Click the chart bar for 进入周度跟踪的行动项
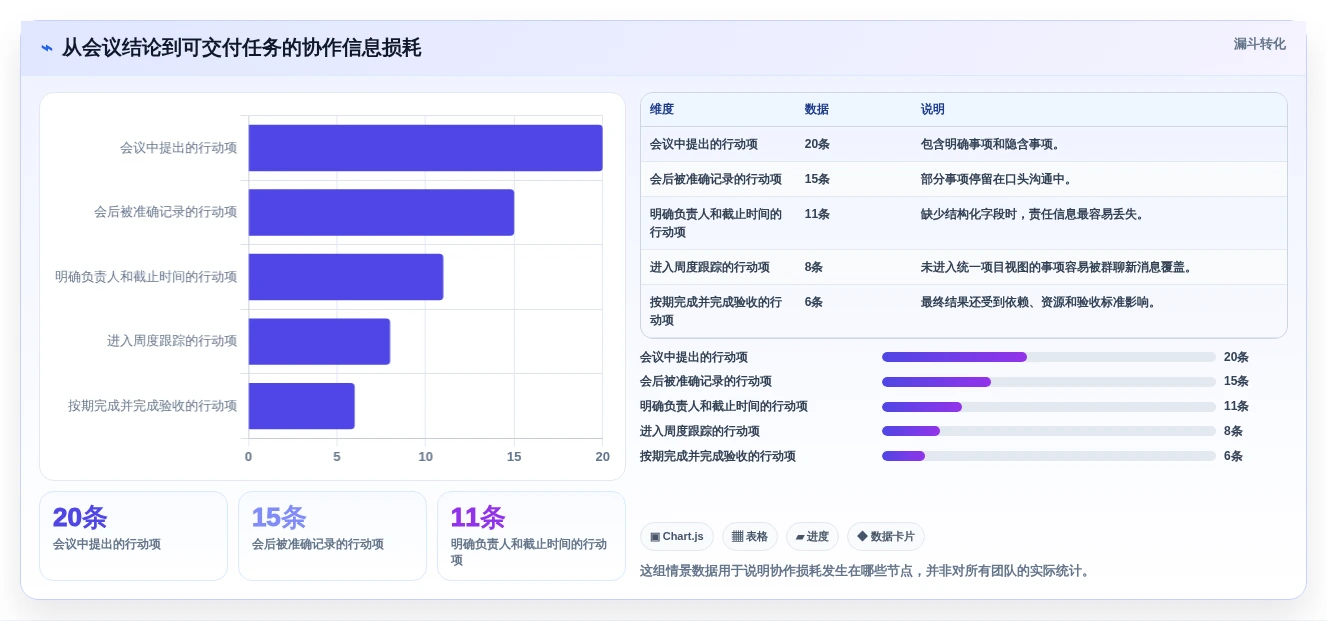 [319, 341]
